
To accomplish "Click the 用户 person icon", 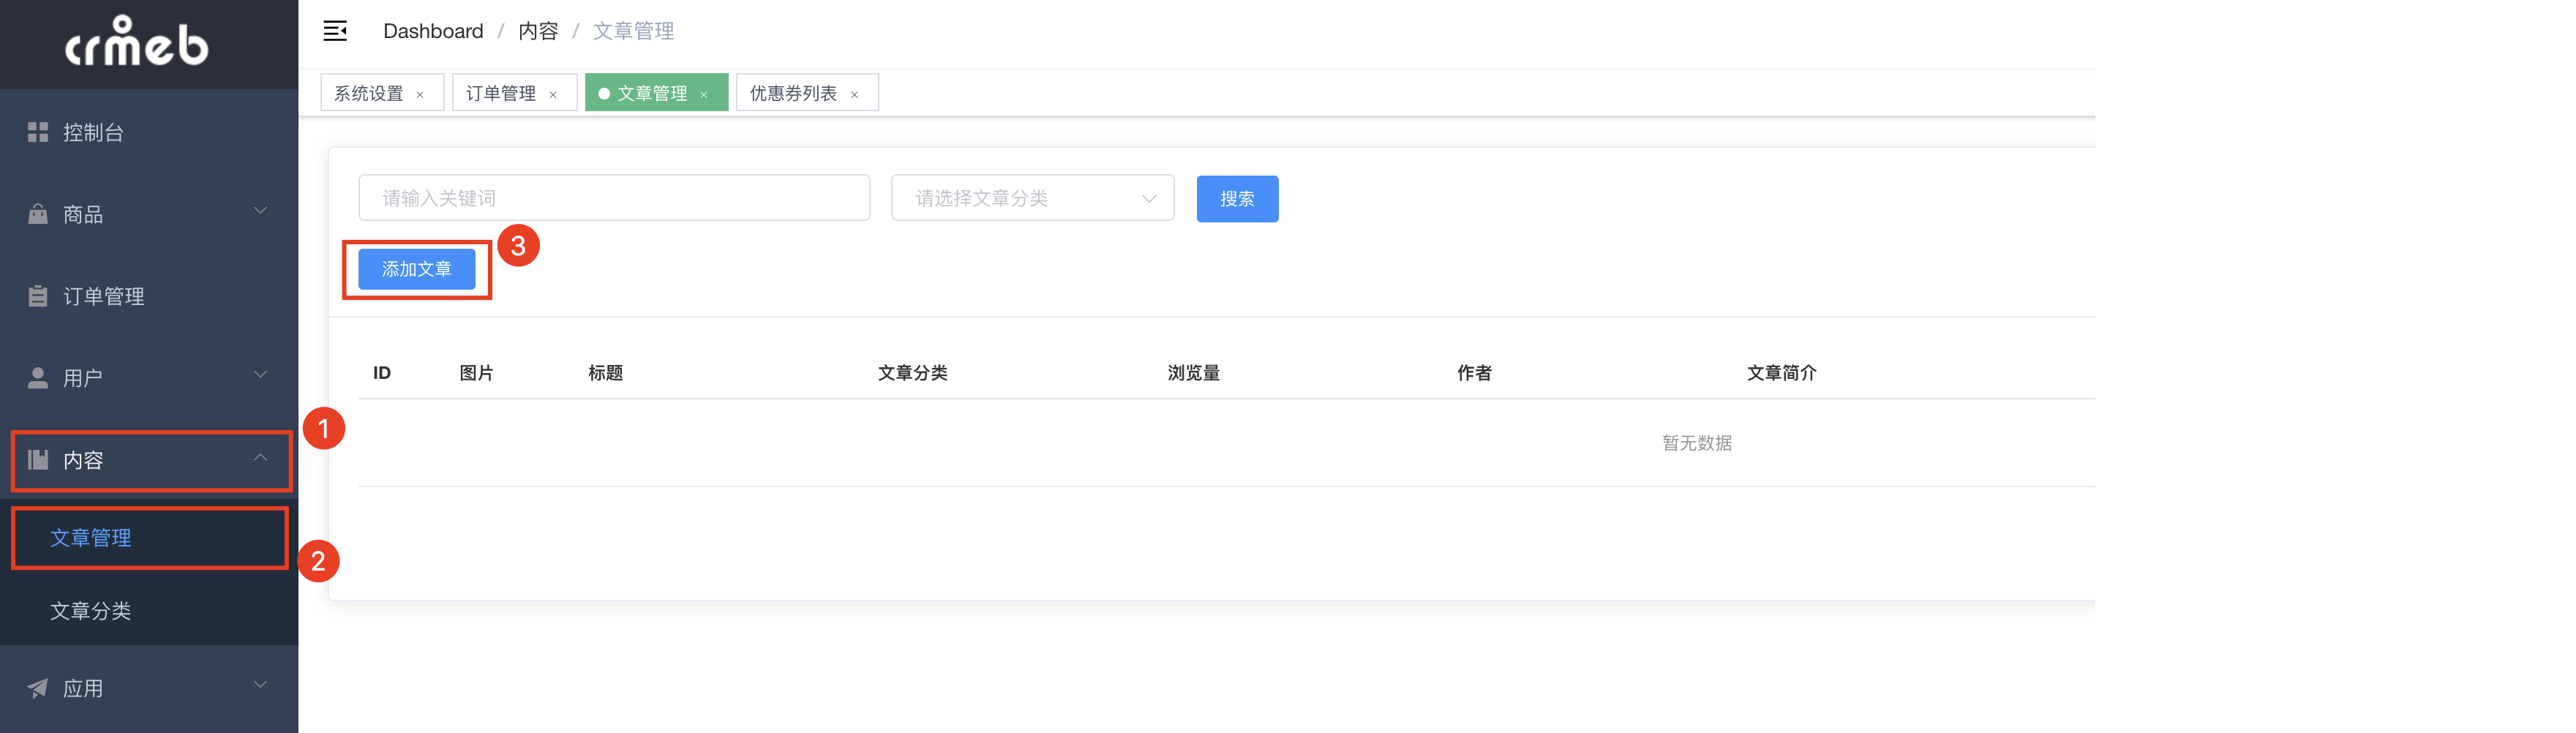I will (38, 378).
